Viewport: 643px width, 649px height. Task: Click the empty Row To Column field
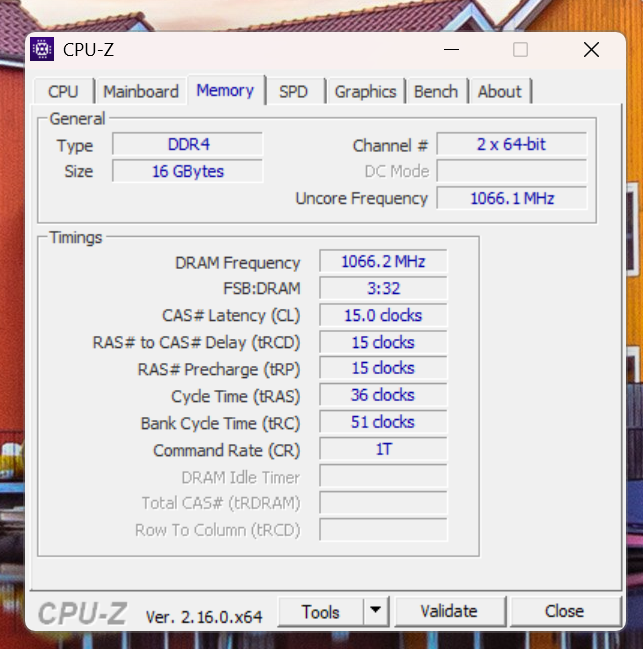tap(383, 530)
